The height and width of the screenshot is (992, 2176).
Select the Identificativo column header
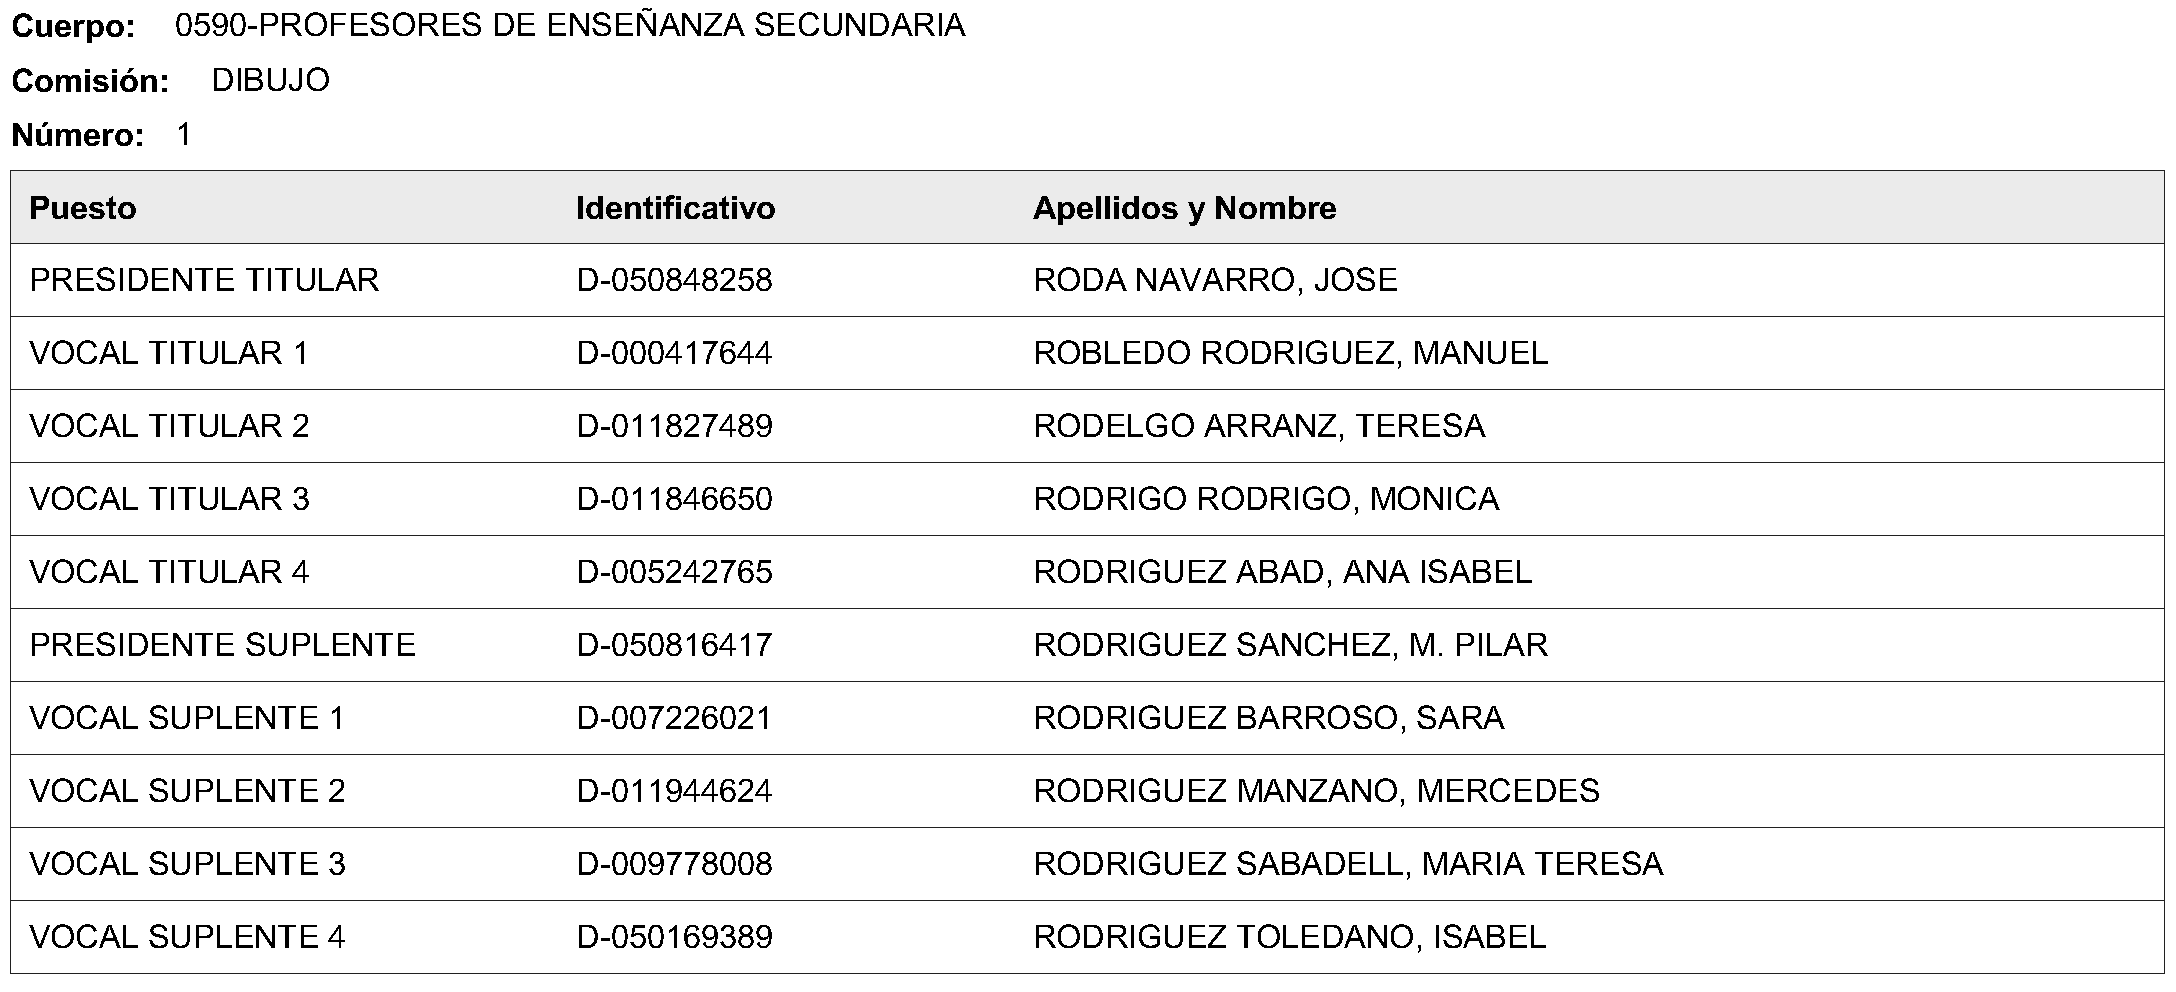(x=675, y=208)
